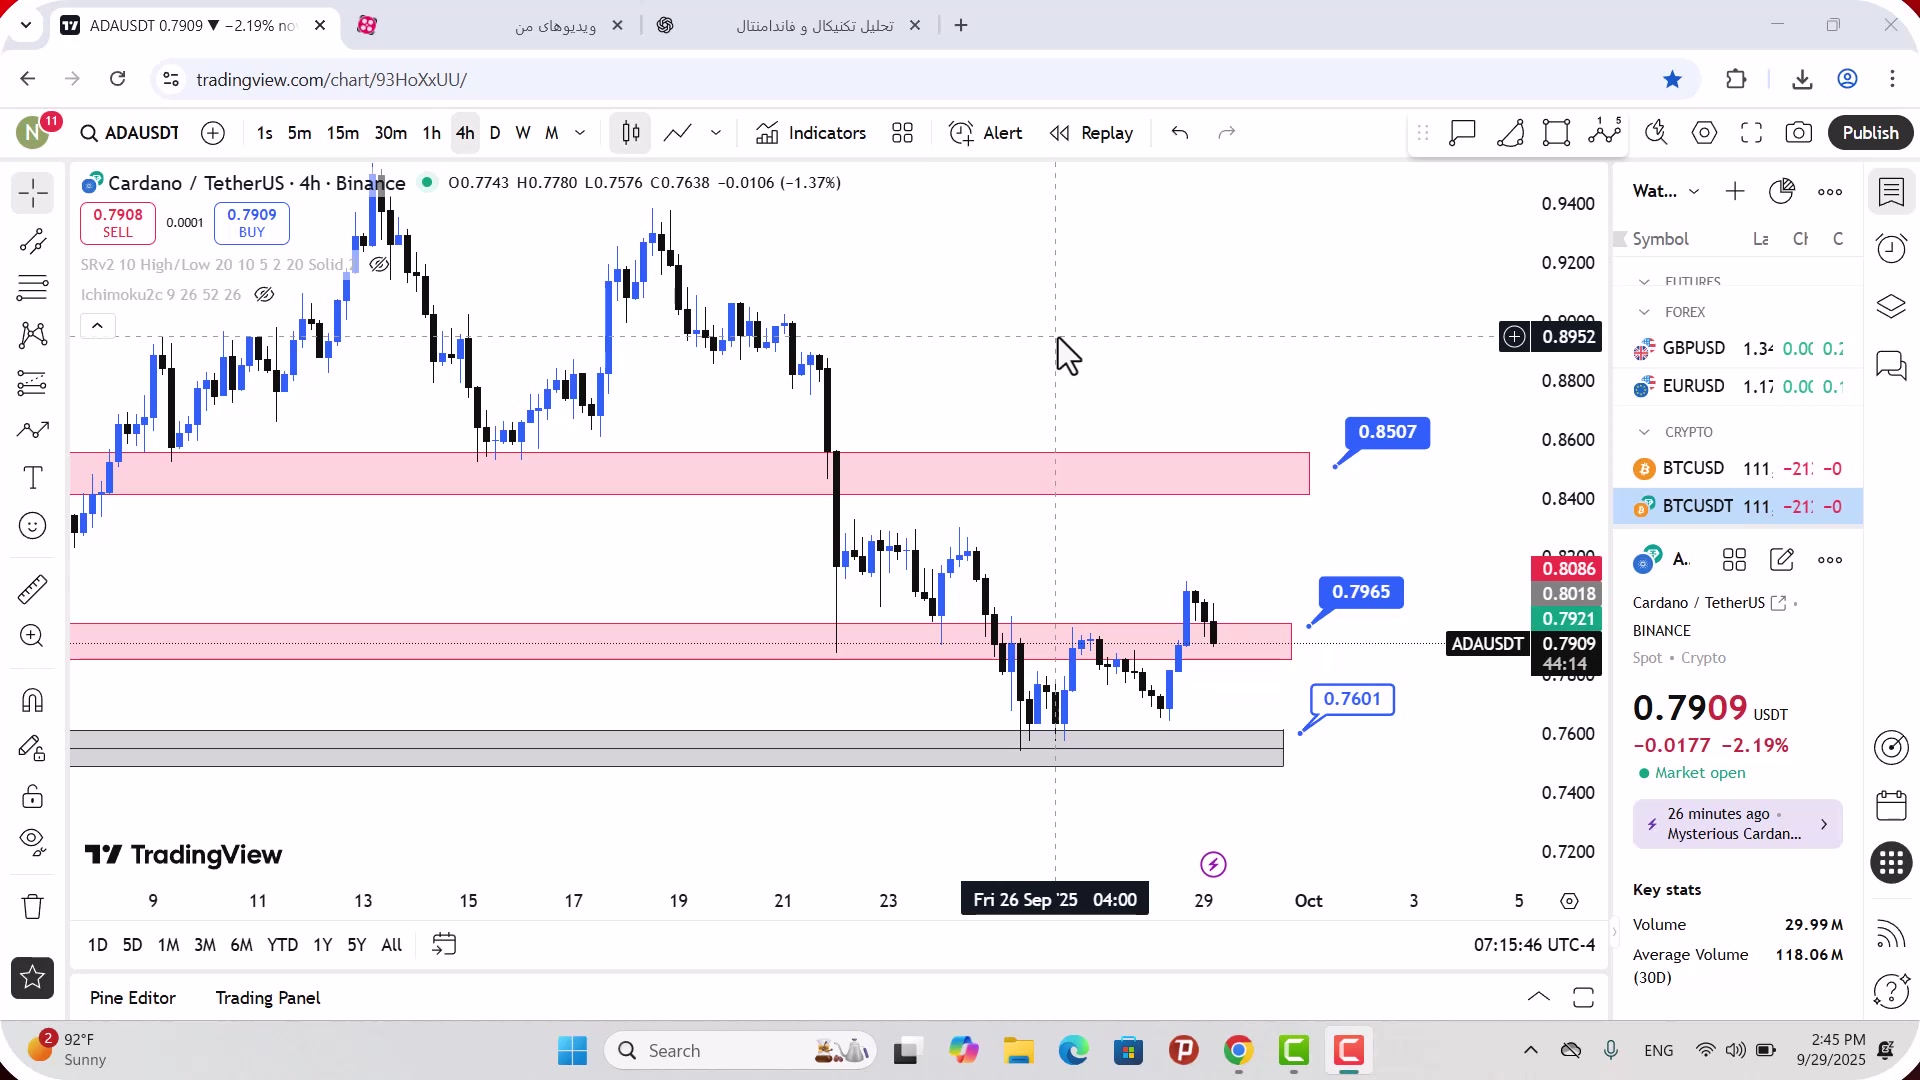Switch to the 15m timeframe
Screen dimensions: 1920x1080
click(x=343, y=133)
